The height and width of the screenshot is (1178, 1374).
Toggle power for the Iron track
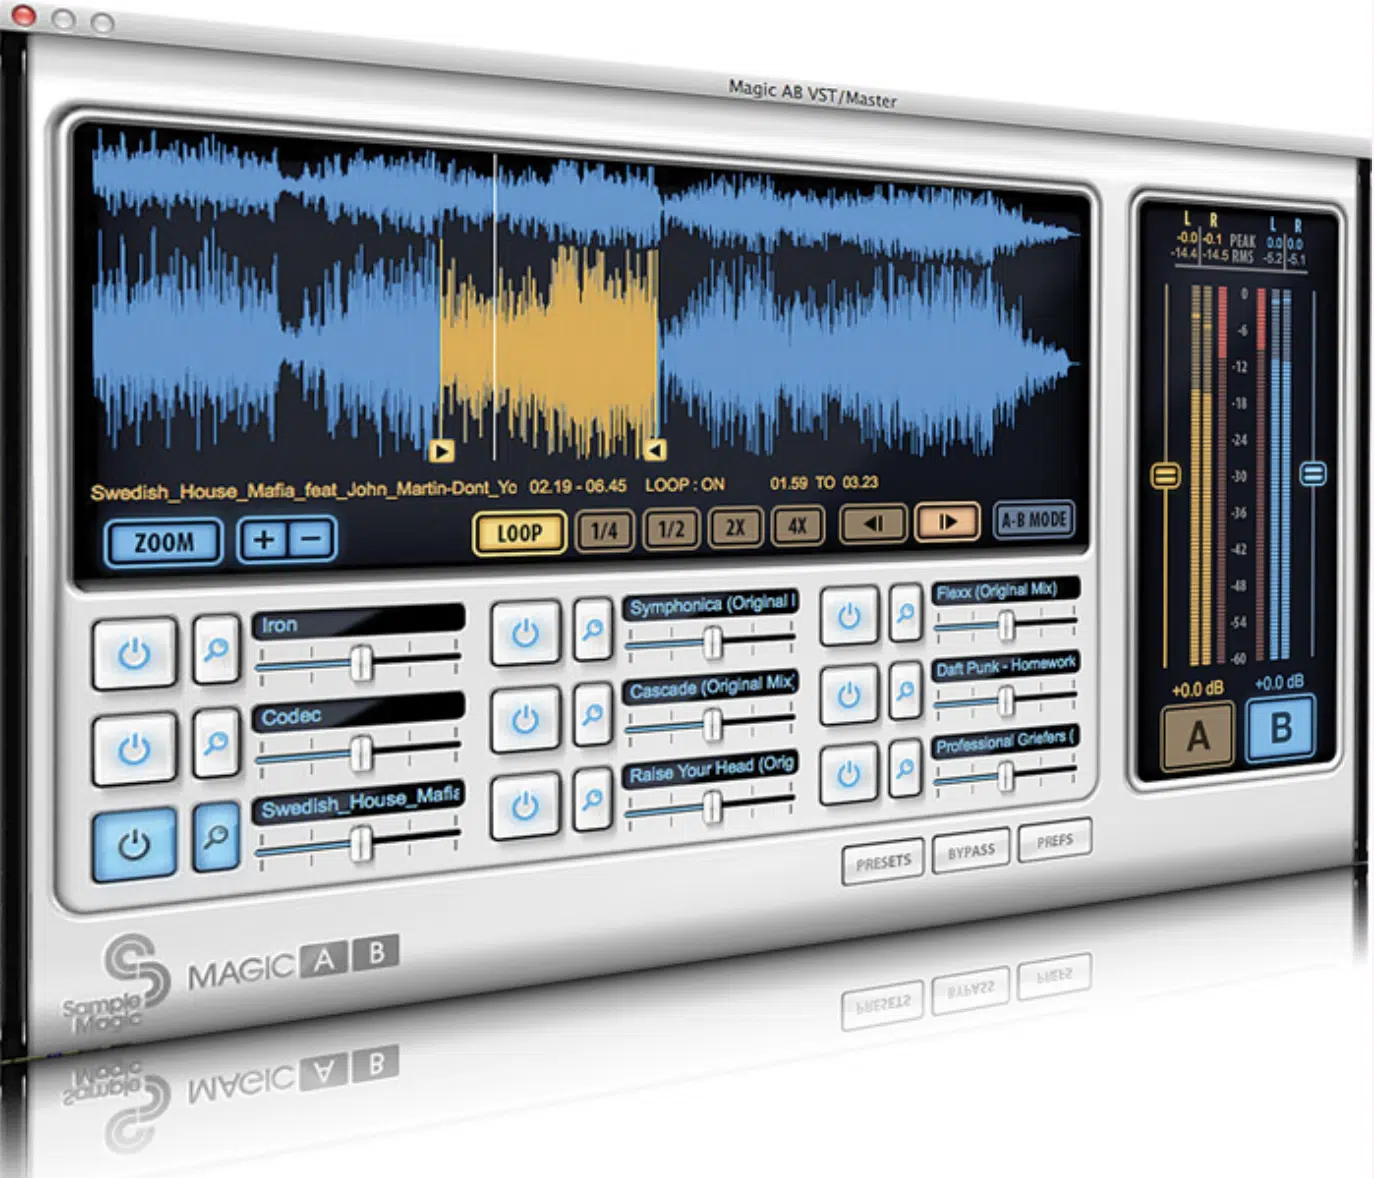pos(134,653)
